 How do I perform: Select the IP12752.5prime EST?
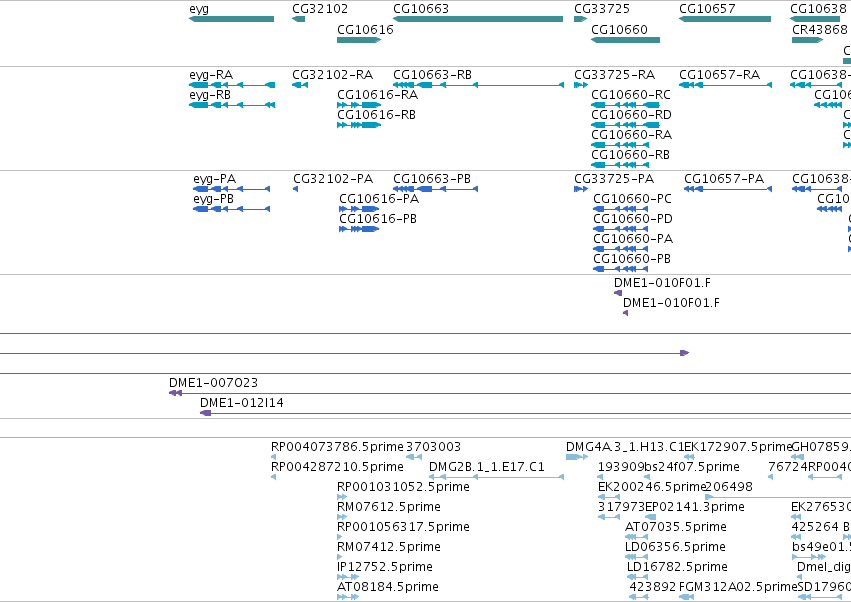(x=348, y=577)
